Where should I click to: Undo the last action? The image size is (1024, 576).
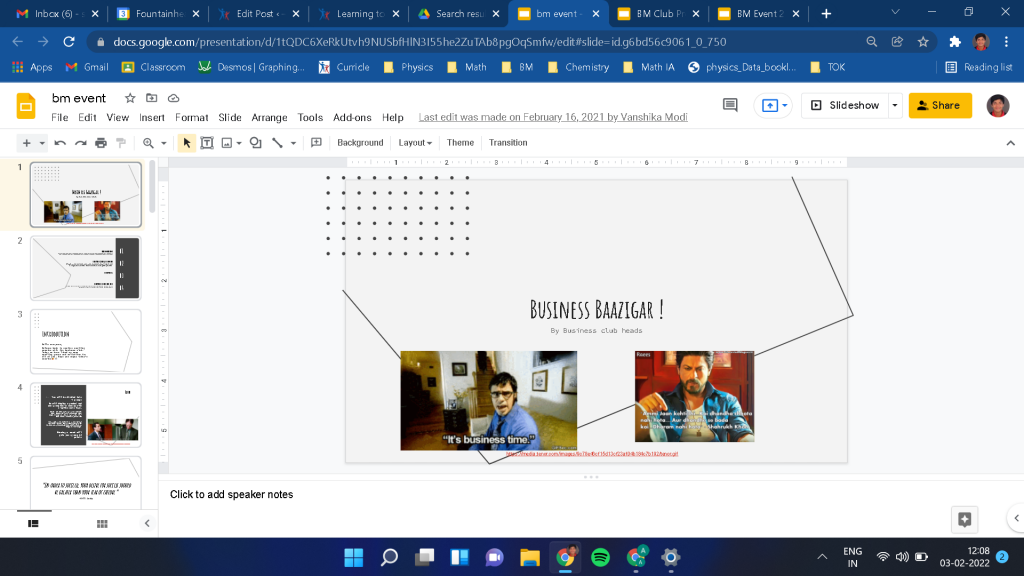coord(60,142)
